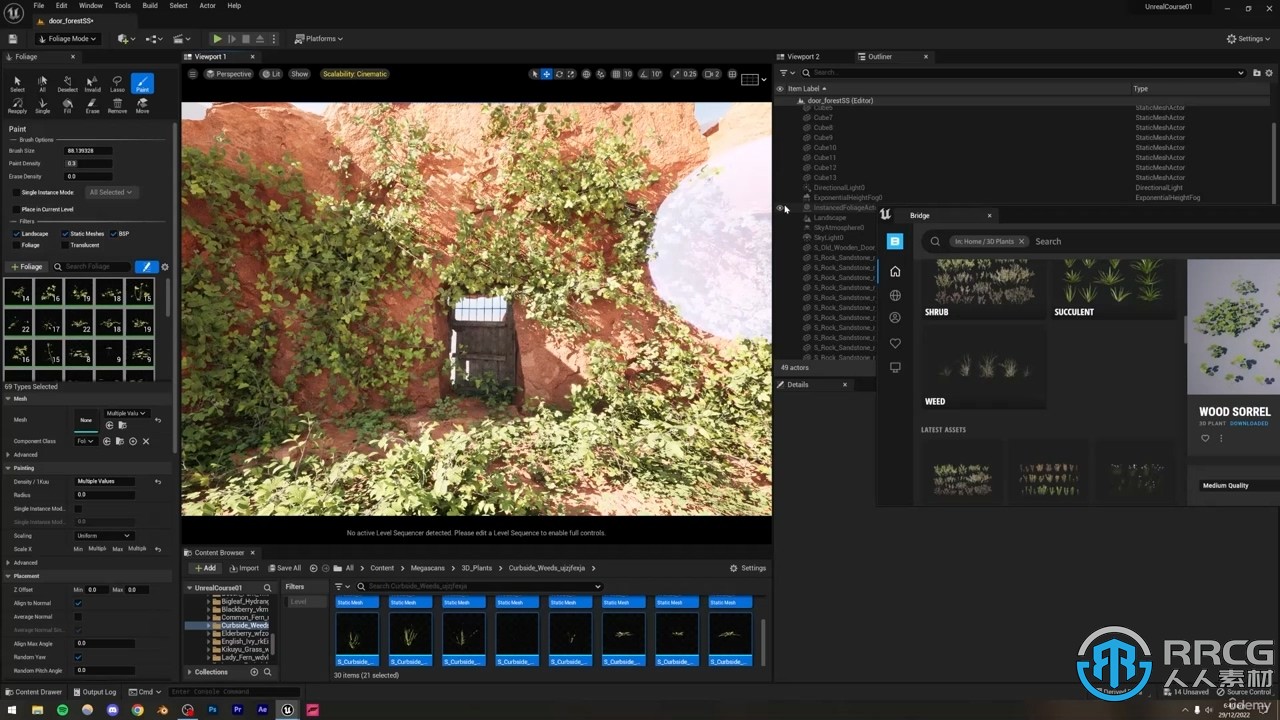Open Bridge profile account icon
The height and width of the screenshot is (720, 1280).
point(895,318)
